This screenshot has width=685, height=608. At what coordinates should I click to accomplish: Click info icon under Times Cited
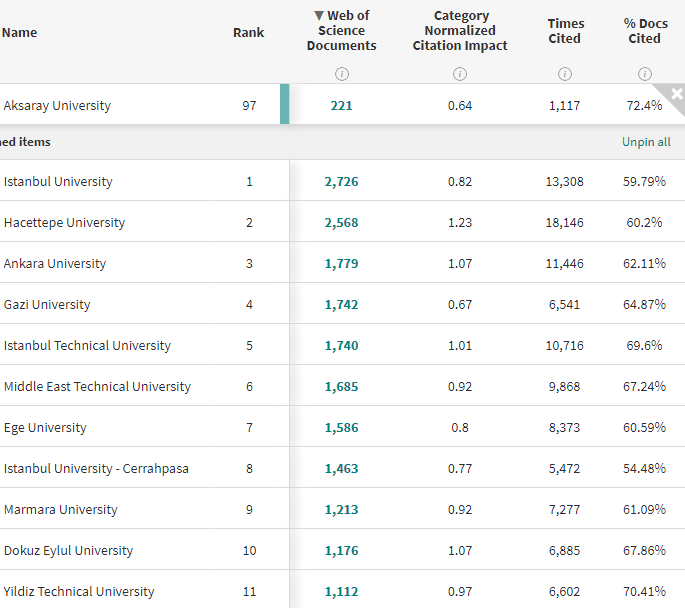coord(565,73)
